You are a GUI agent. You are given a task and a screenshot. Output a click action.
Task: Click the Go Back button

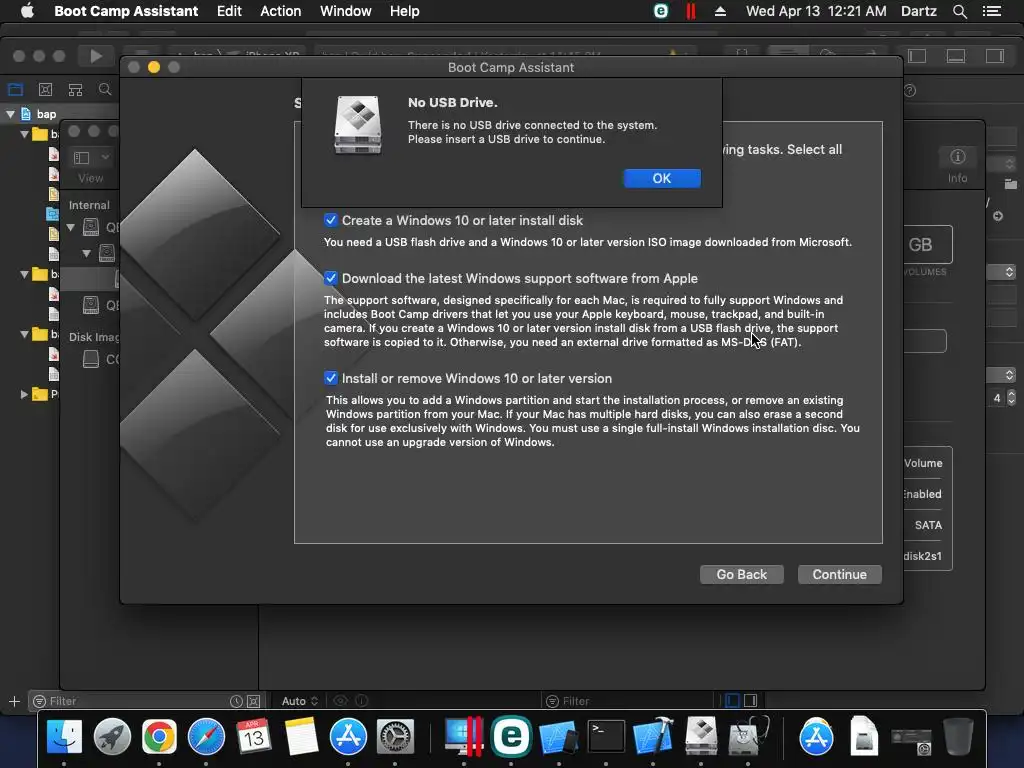[x=741, y=574]
